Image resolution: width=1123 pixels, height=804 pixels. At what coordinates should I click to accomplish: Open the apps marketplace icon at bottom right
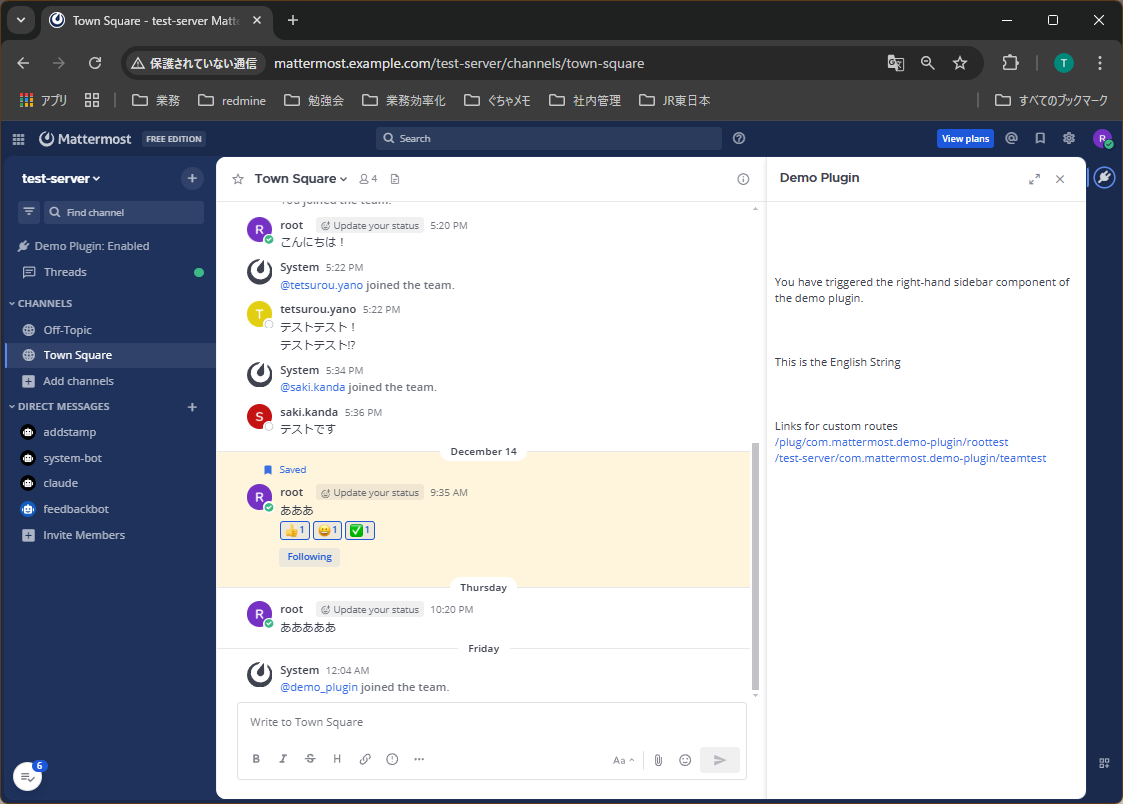click(x=1104, y=763)
